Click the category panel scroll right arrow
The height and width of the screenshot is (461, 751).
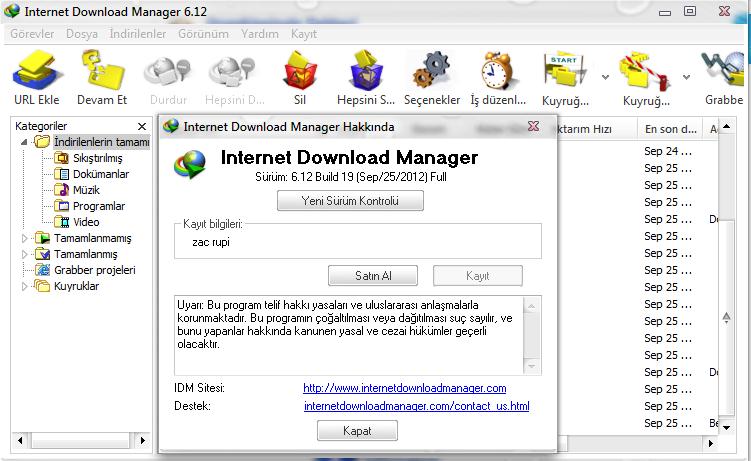pos(142,440)
